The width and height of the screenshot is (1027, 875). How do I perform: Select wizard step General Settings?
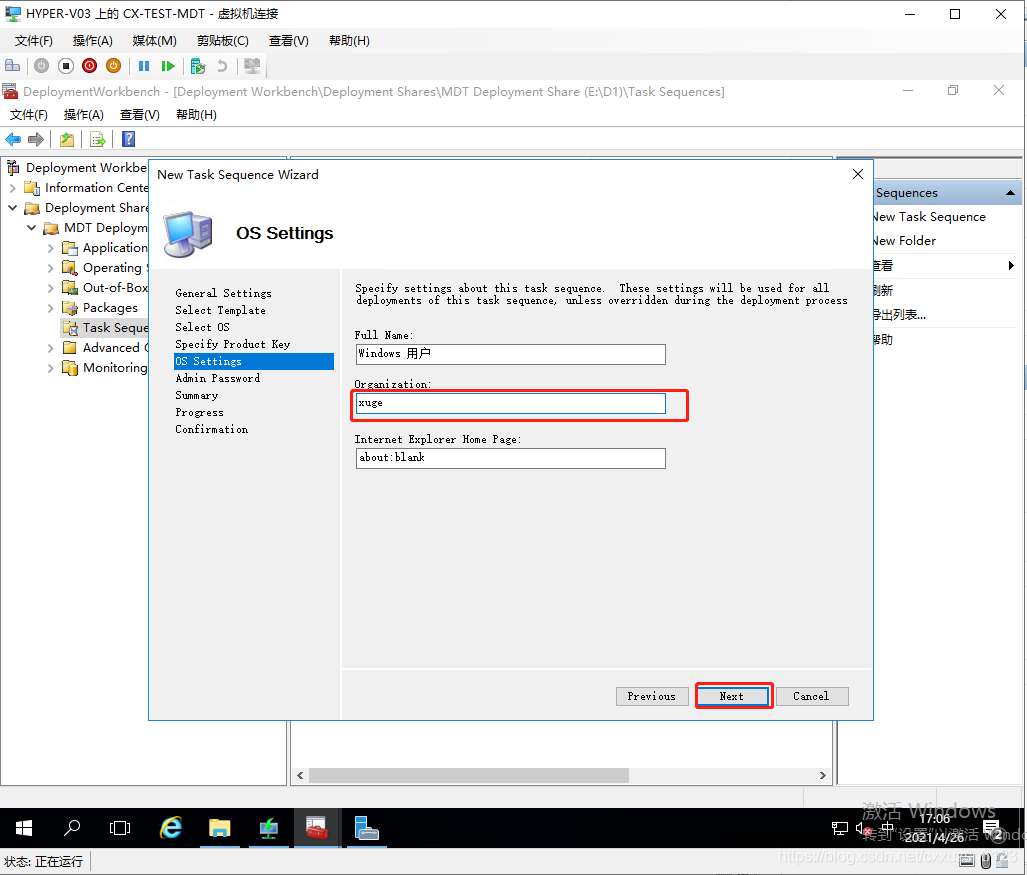click(223, 293)
